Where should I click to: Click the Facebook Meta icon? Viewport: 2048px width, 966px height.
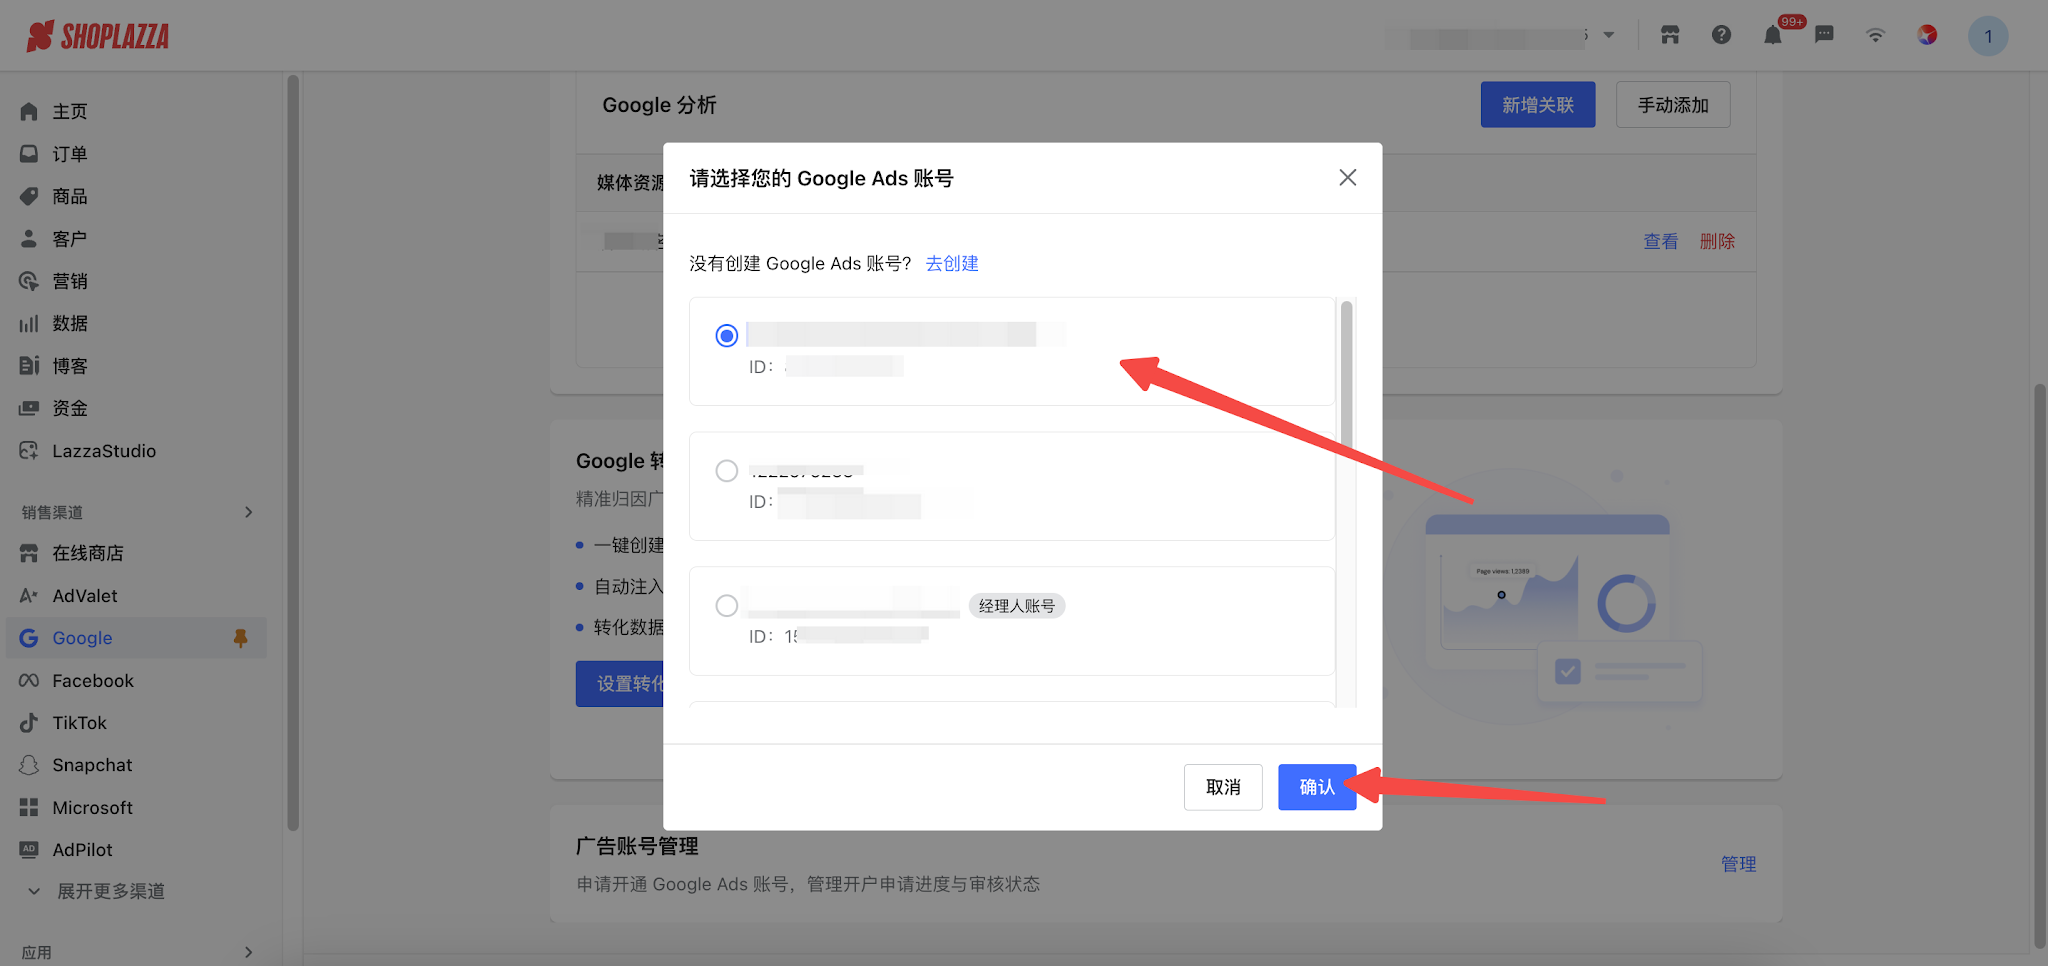click(x=29, y=681)
